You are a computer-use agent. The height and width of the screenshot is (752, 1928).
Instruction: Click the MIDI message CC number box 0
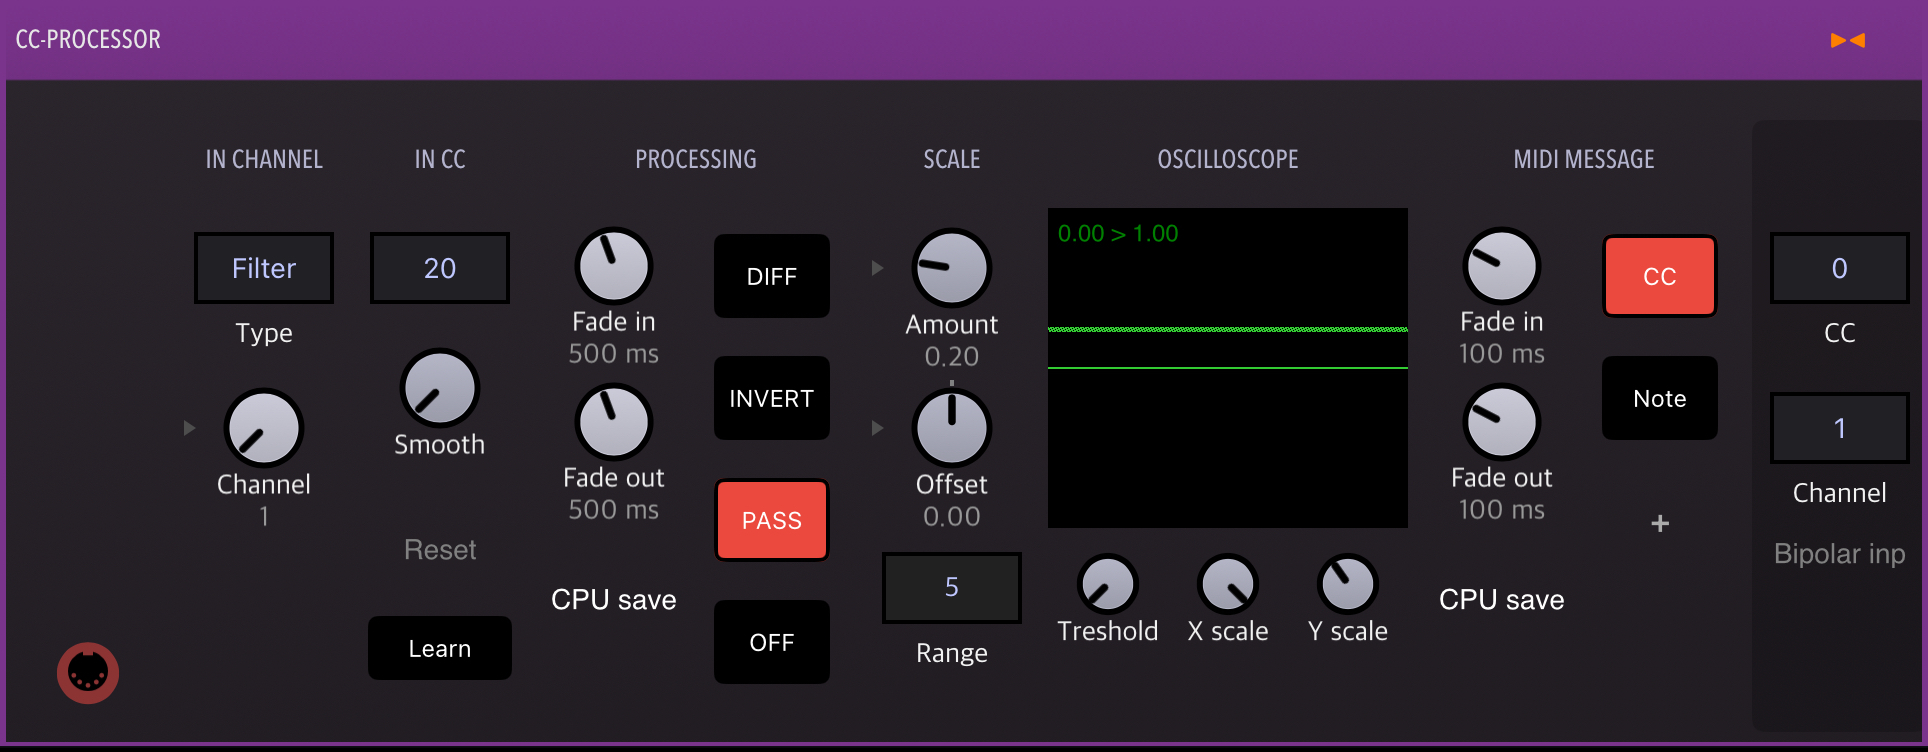click(x=1840, y=268)
